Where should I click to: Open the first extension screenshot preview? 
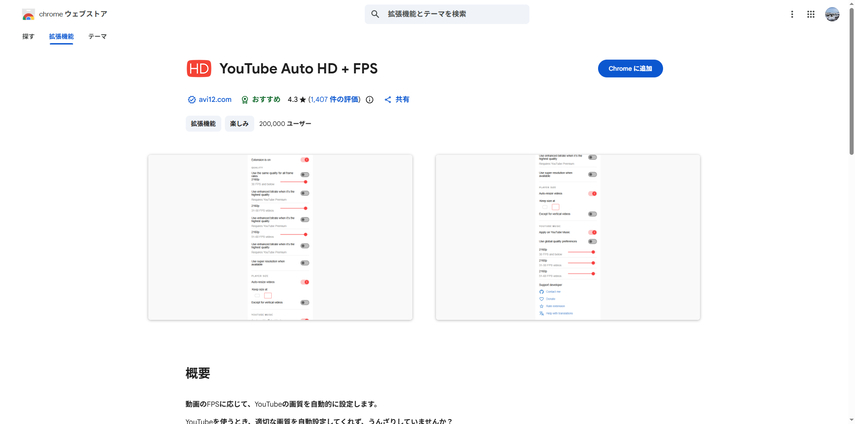click(x=280, y=237)
